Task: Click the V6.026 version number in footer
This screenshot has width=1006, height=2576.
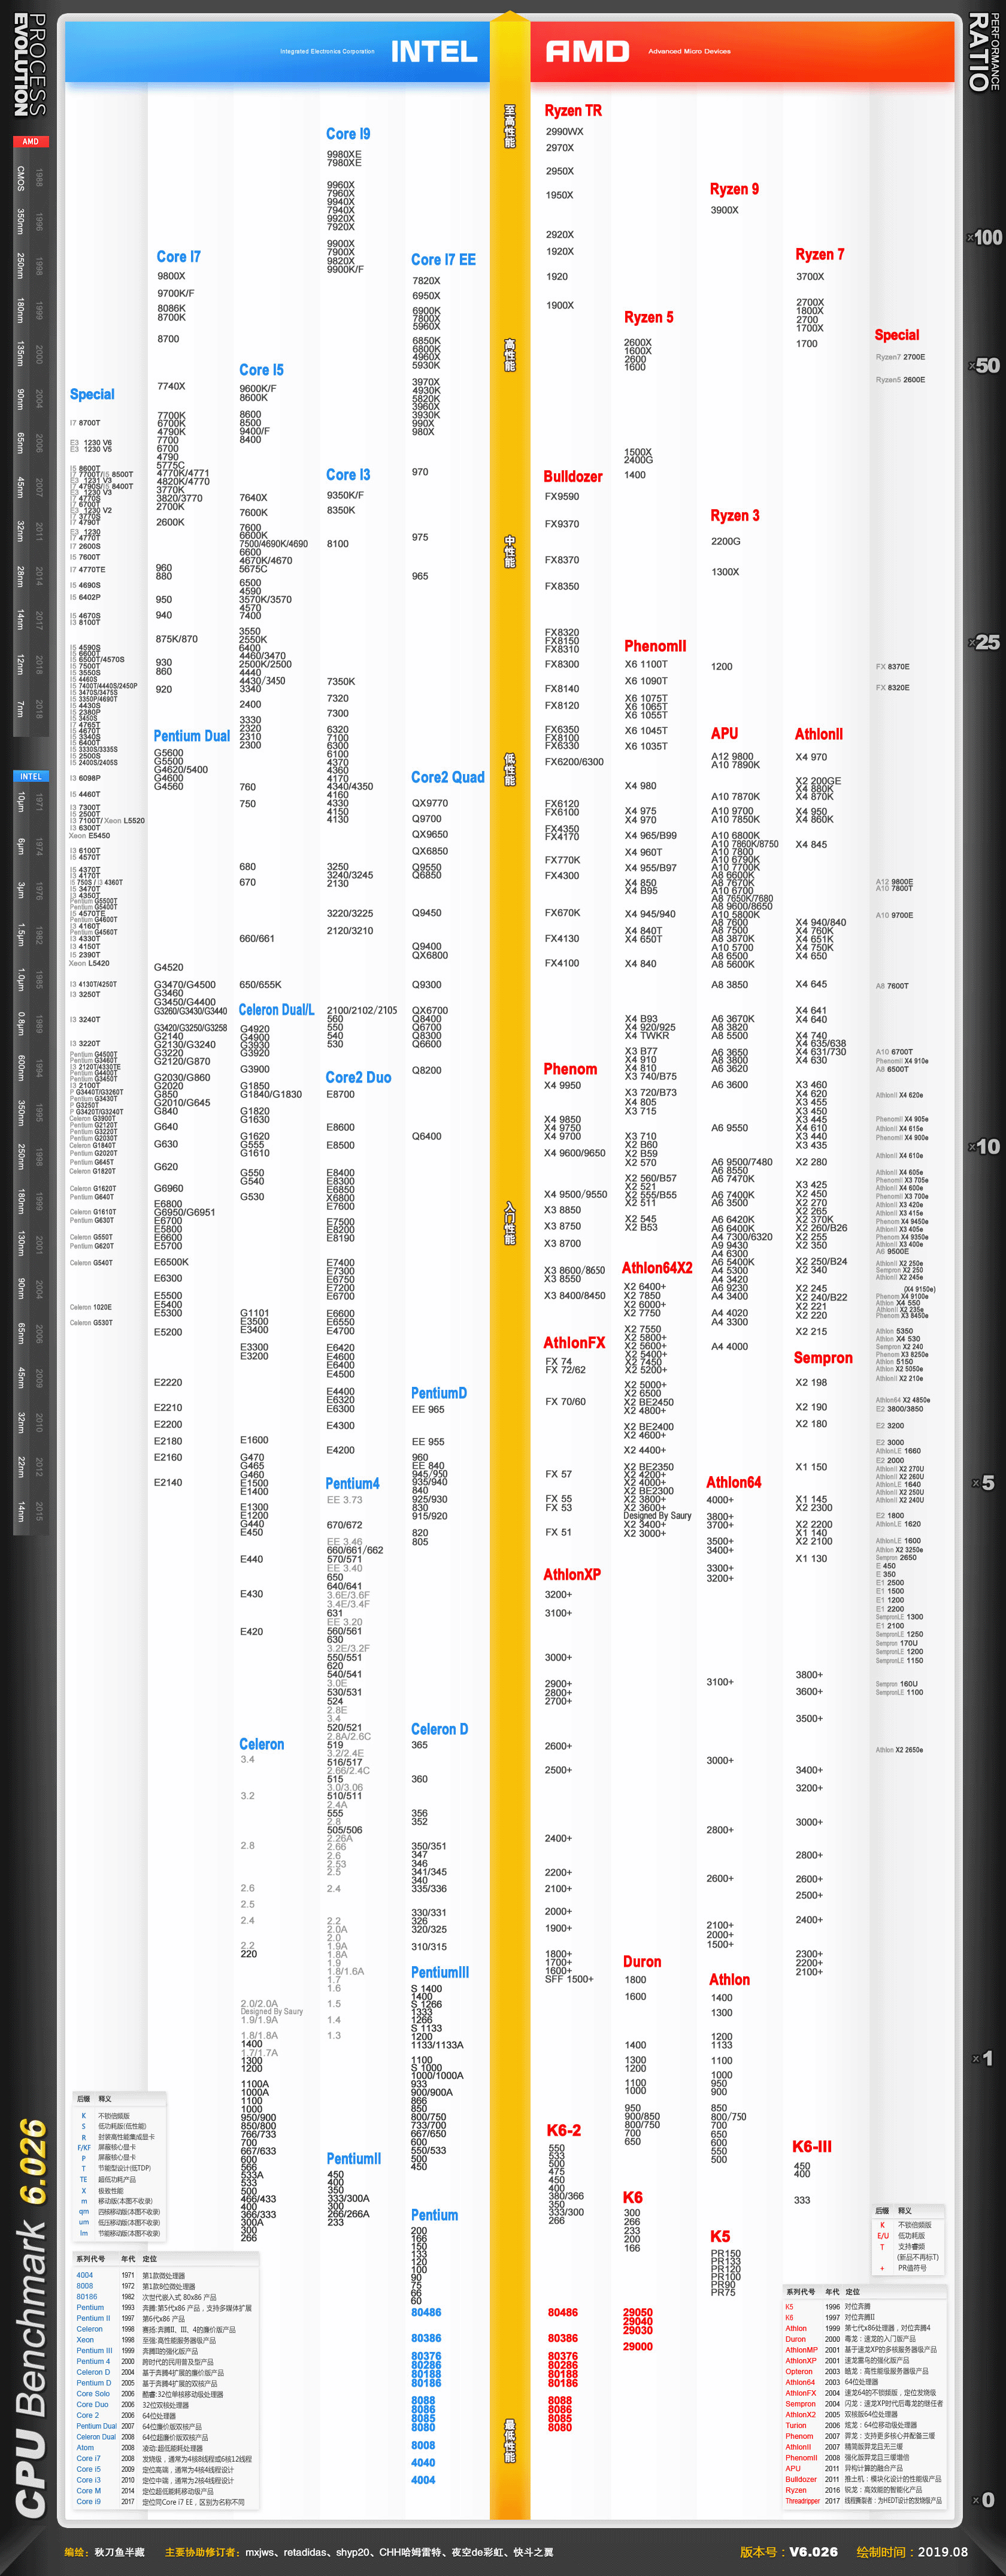Action: pos(814,2551)
